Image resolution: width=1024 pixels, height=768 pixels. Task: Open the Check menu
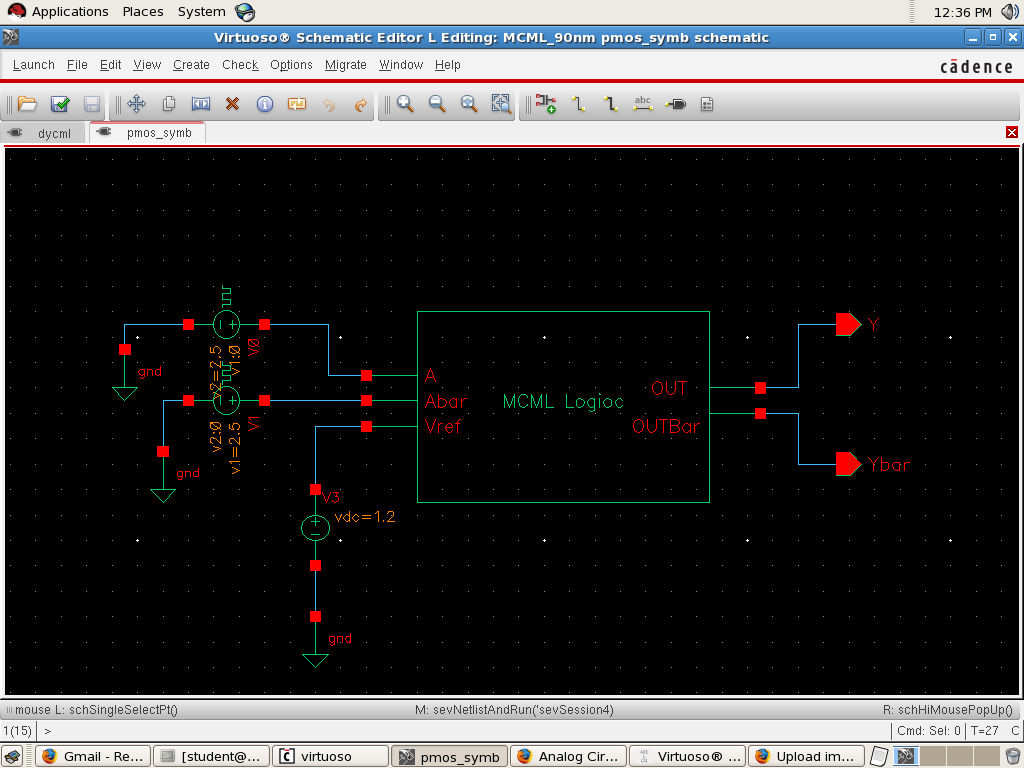pos(240,65)
